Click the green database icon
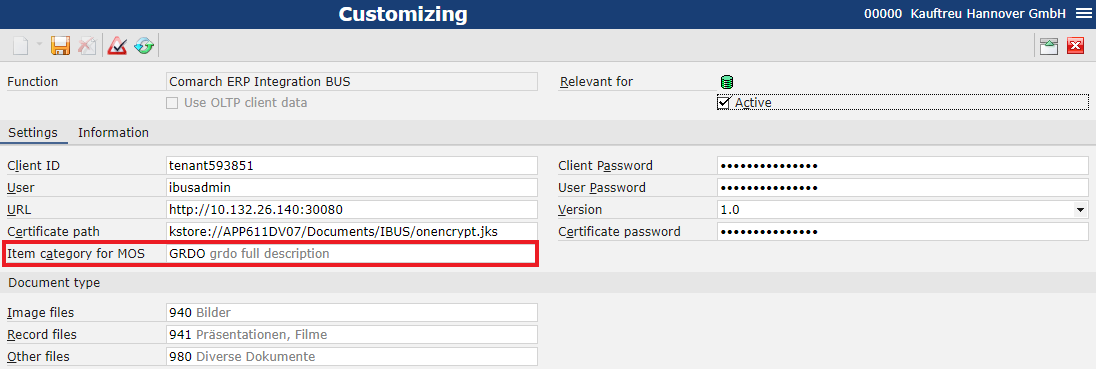The height and width of the screenshot is (369, 1096). click(x=727, y=82)
